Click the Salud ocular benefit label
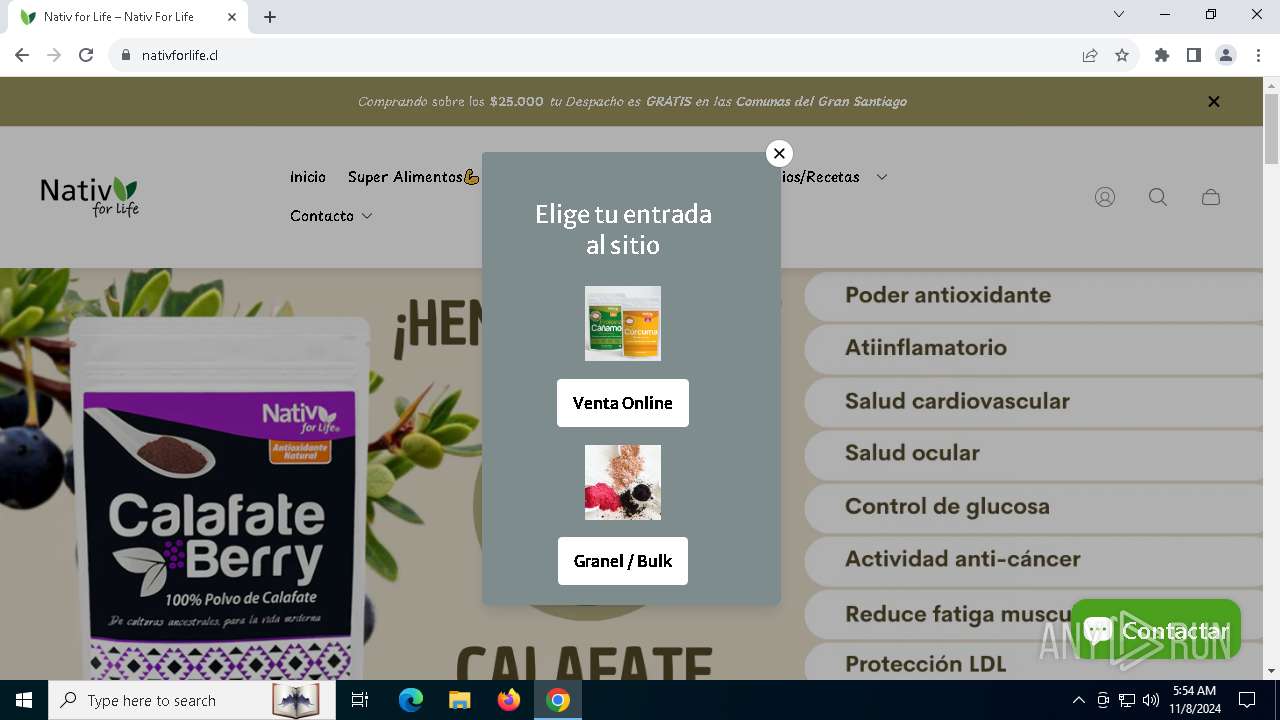Viewport: 1280px width, 720px height. (912, 453)
